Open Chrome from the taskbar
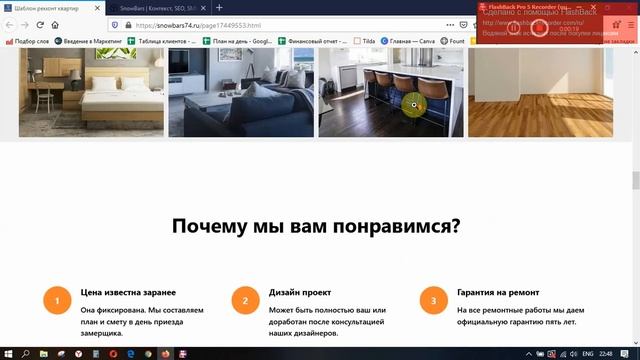 [148, 354]
